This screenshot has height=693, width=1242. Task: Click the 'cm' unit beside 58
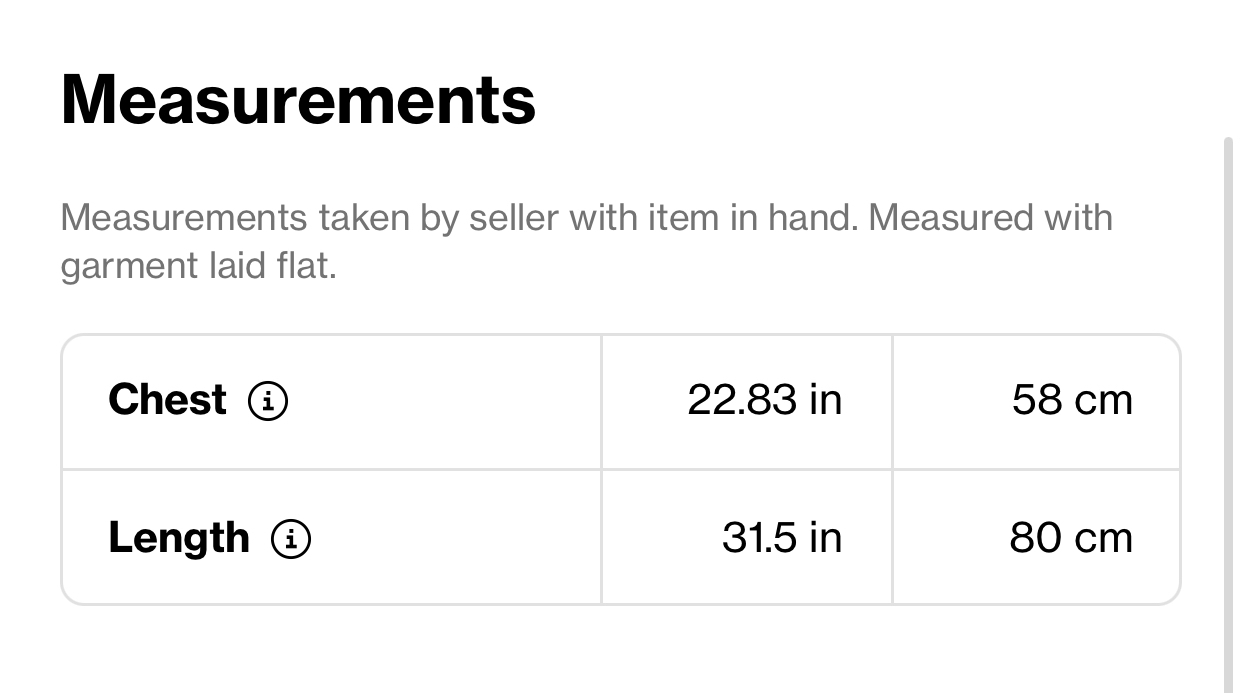tap(1104, 402)
